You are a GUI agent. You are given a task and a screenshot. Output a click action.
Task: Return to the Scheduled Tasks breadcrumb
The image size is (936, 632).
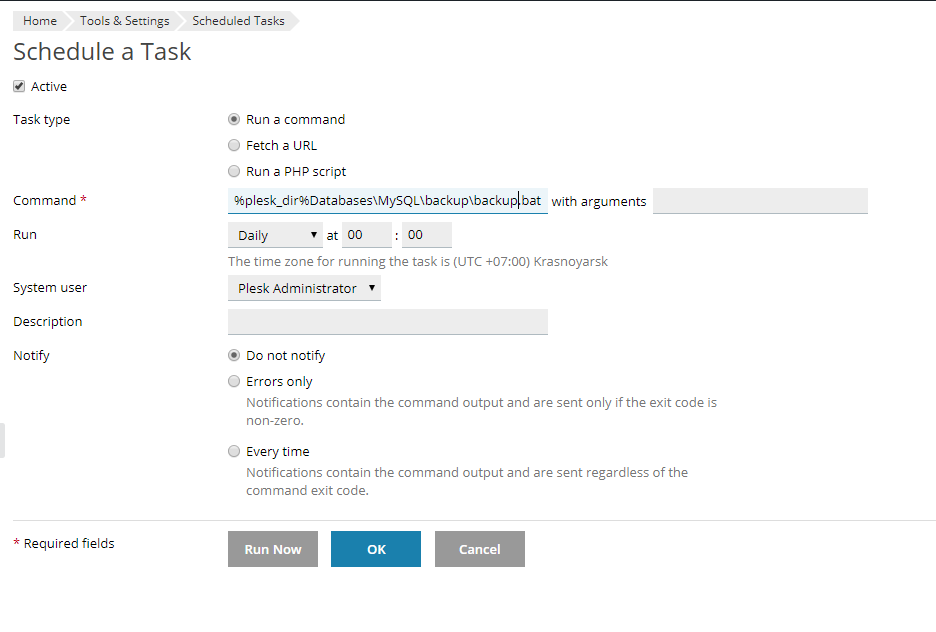click(238, 21)
